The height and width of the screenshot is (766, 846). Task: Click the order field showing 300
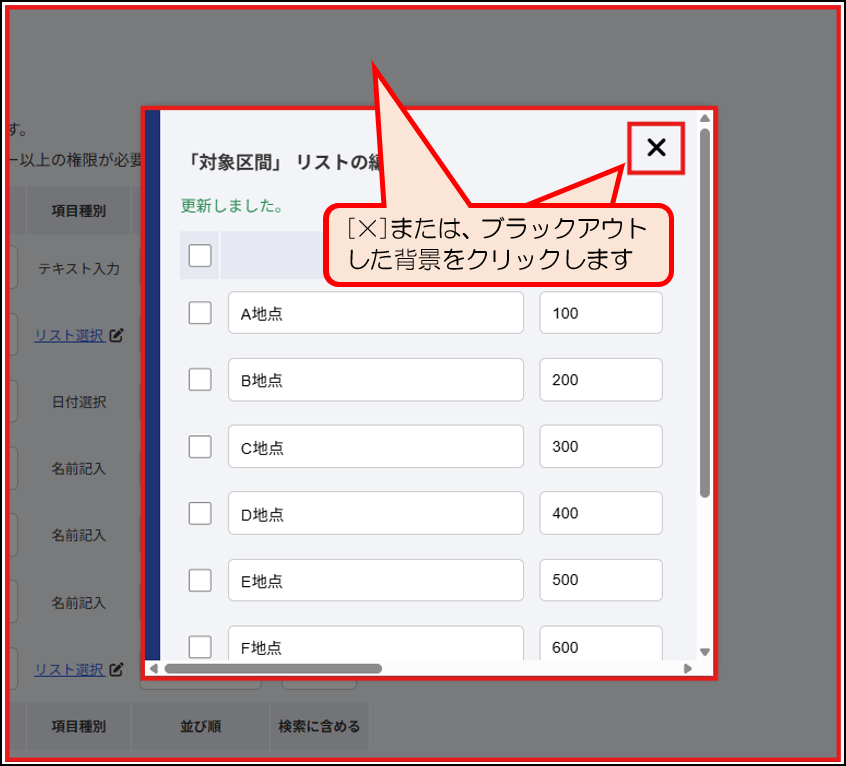pyautogui.click(x=601, y=447)
